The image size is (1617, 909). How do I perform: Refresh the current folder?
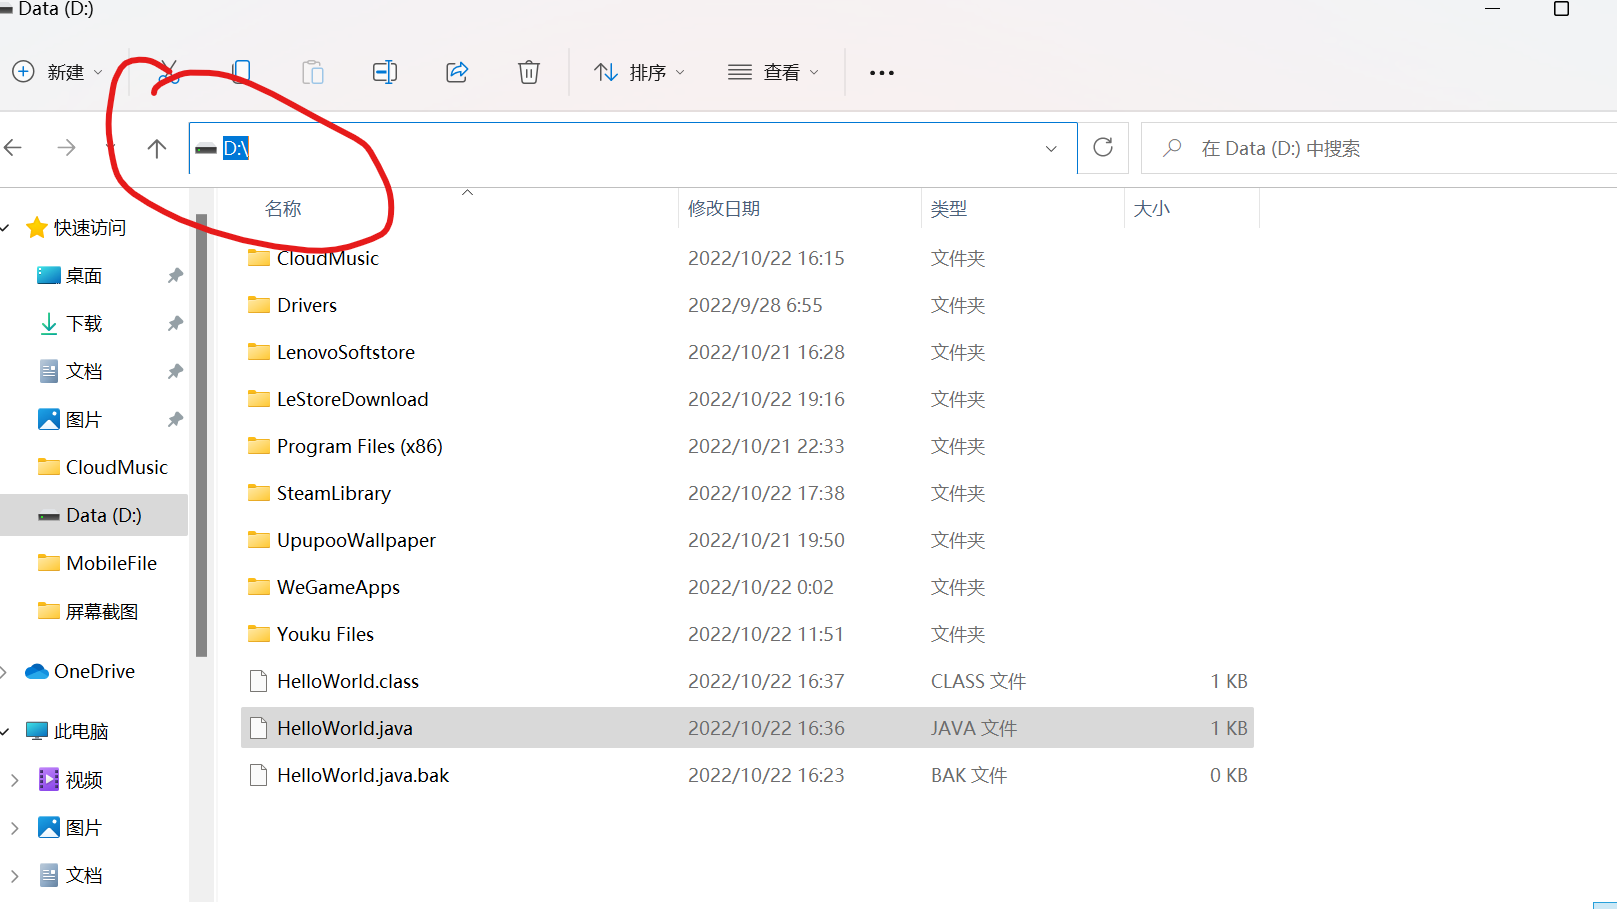1103,148
